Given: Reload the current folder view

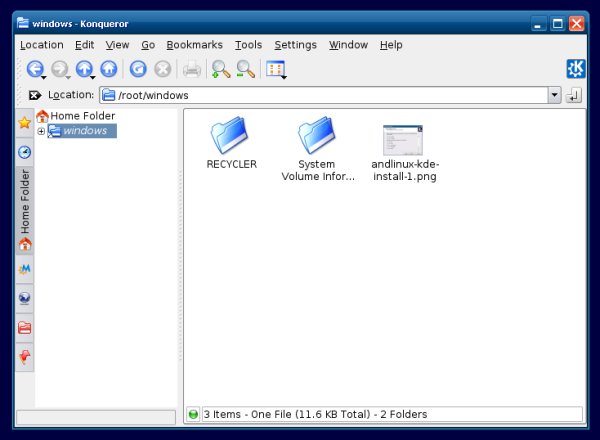Looking at the screenshot, I should (x=139, y=69).
